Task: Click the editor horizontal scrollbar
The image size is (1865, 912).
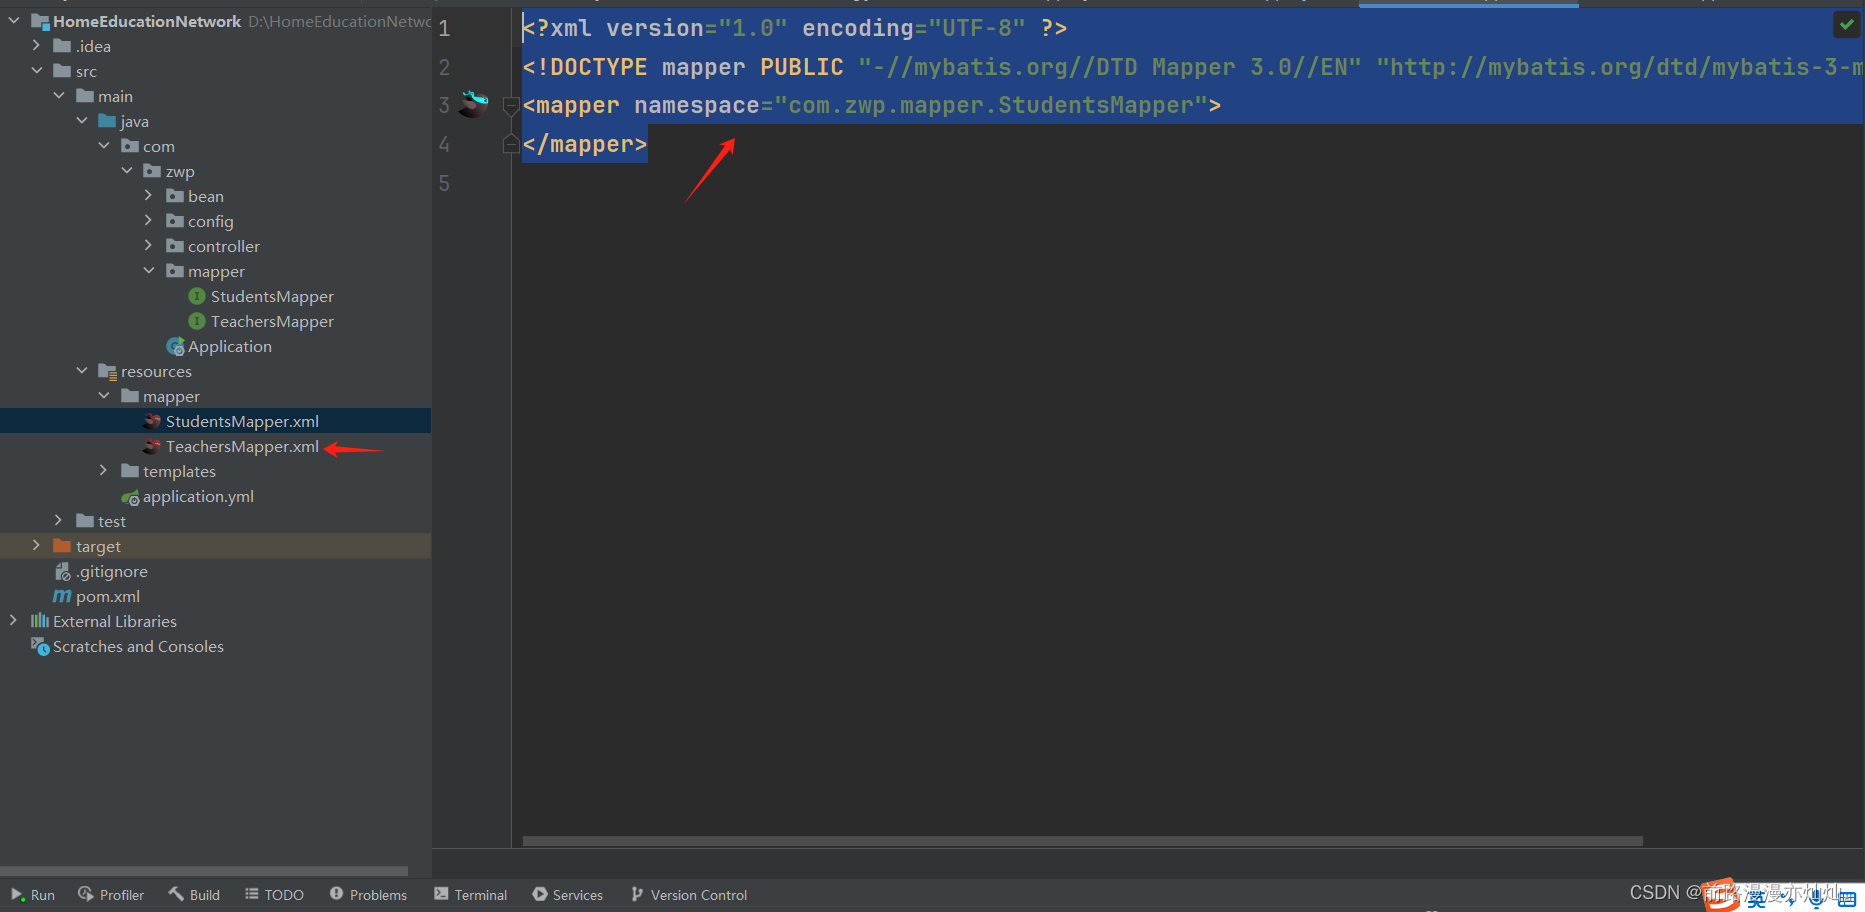Action: [1082, 841]
